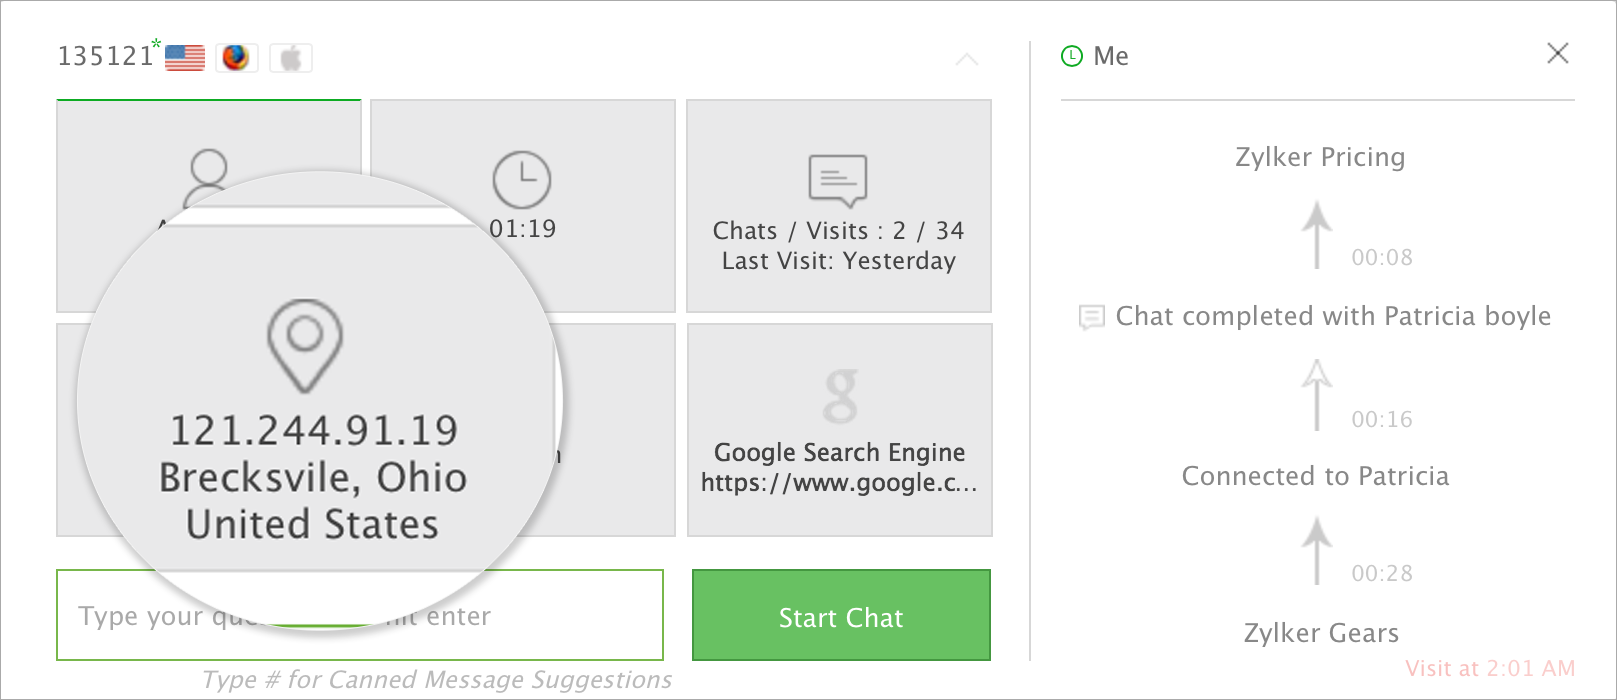Click the Connected to Patricia entry
The width and height of the screenshot is (1617, 700).
pos(1315,476)
